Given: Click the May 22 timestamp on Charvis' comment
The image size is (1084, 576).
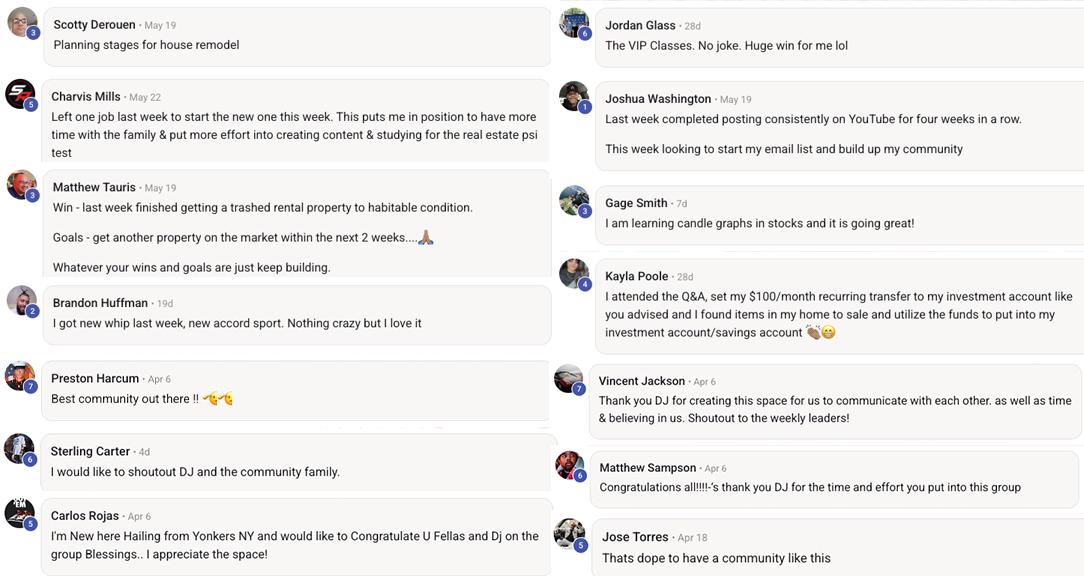Looking at the screenshot, I should (145, 97).
